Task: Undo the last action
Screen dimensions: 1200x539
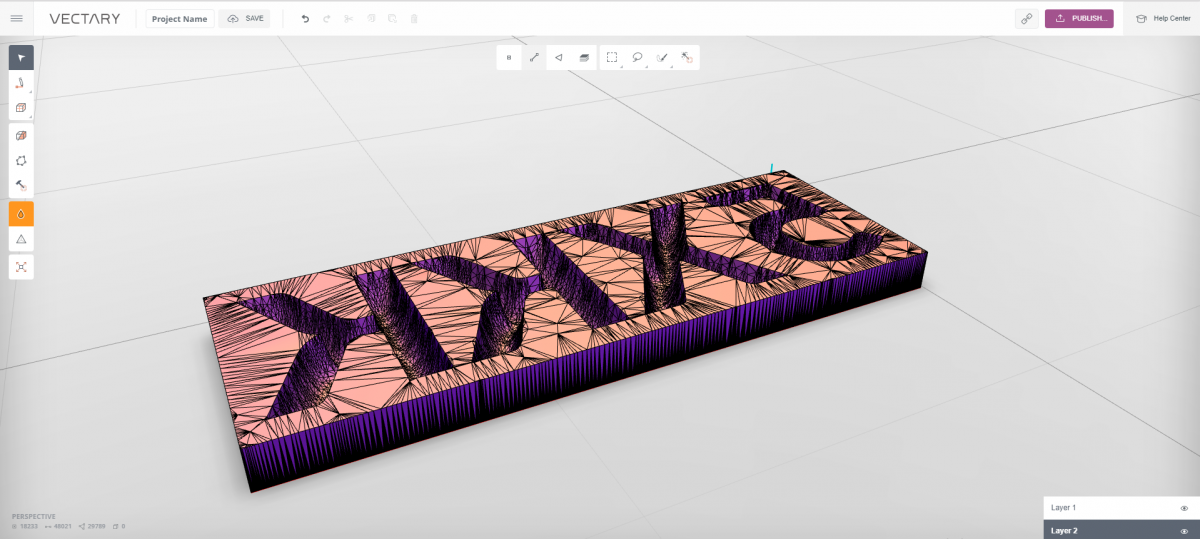Action: (305, 19)
